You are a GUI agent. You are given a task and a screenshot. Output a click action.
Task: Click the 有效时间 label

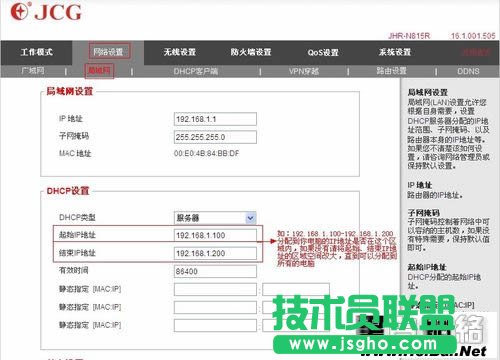73,270
